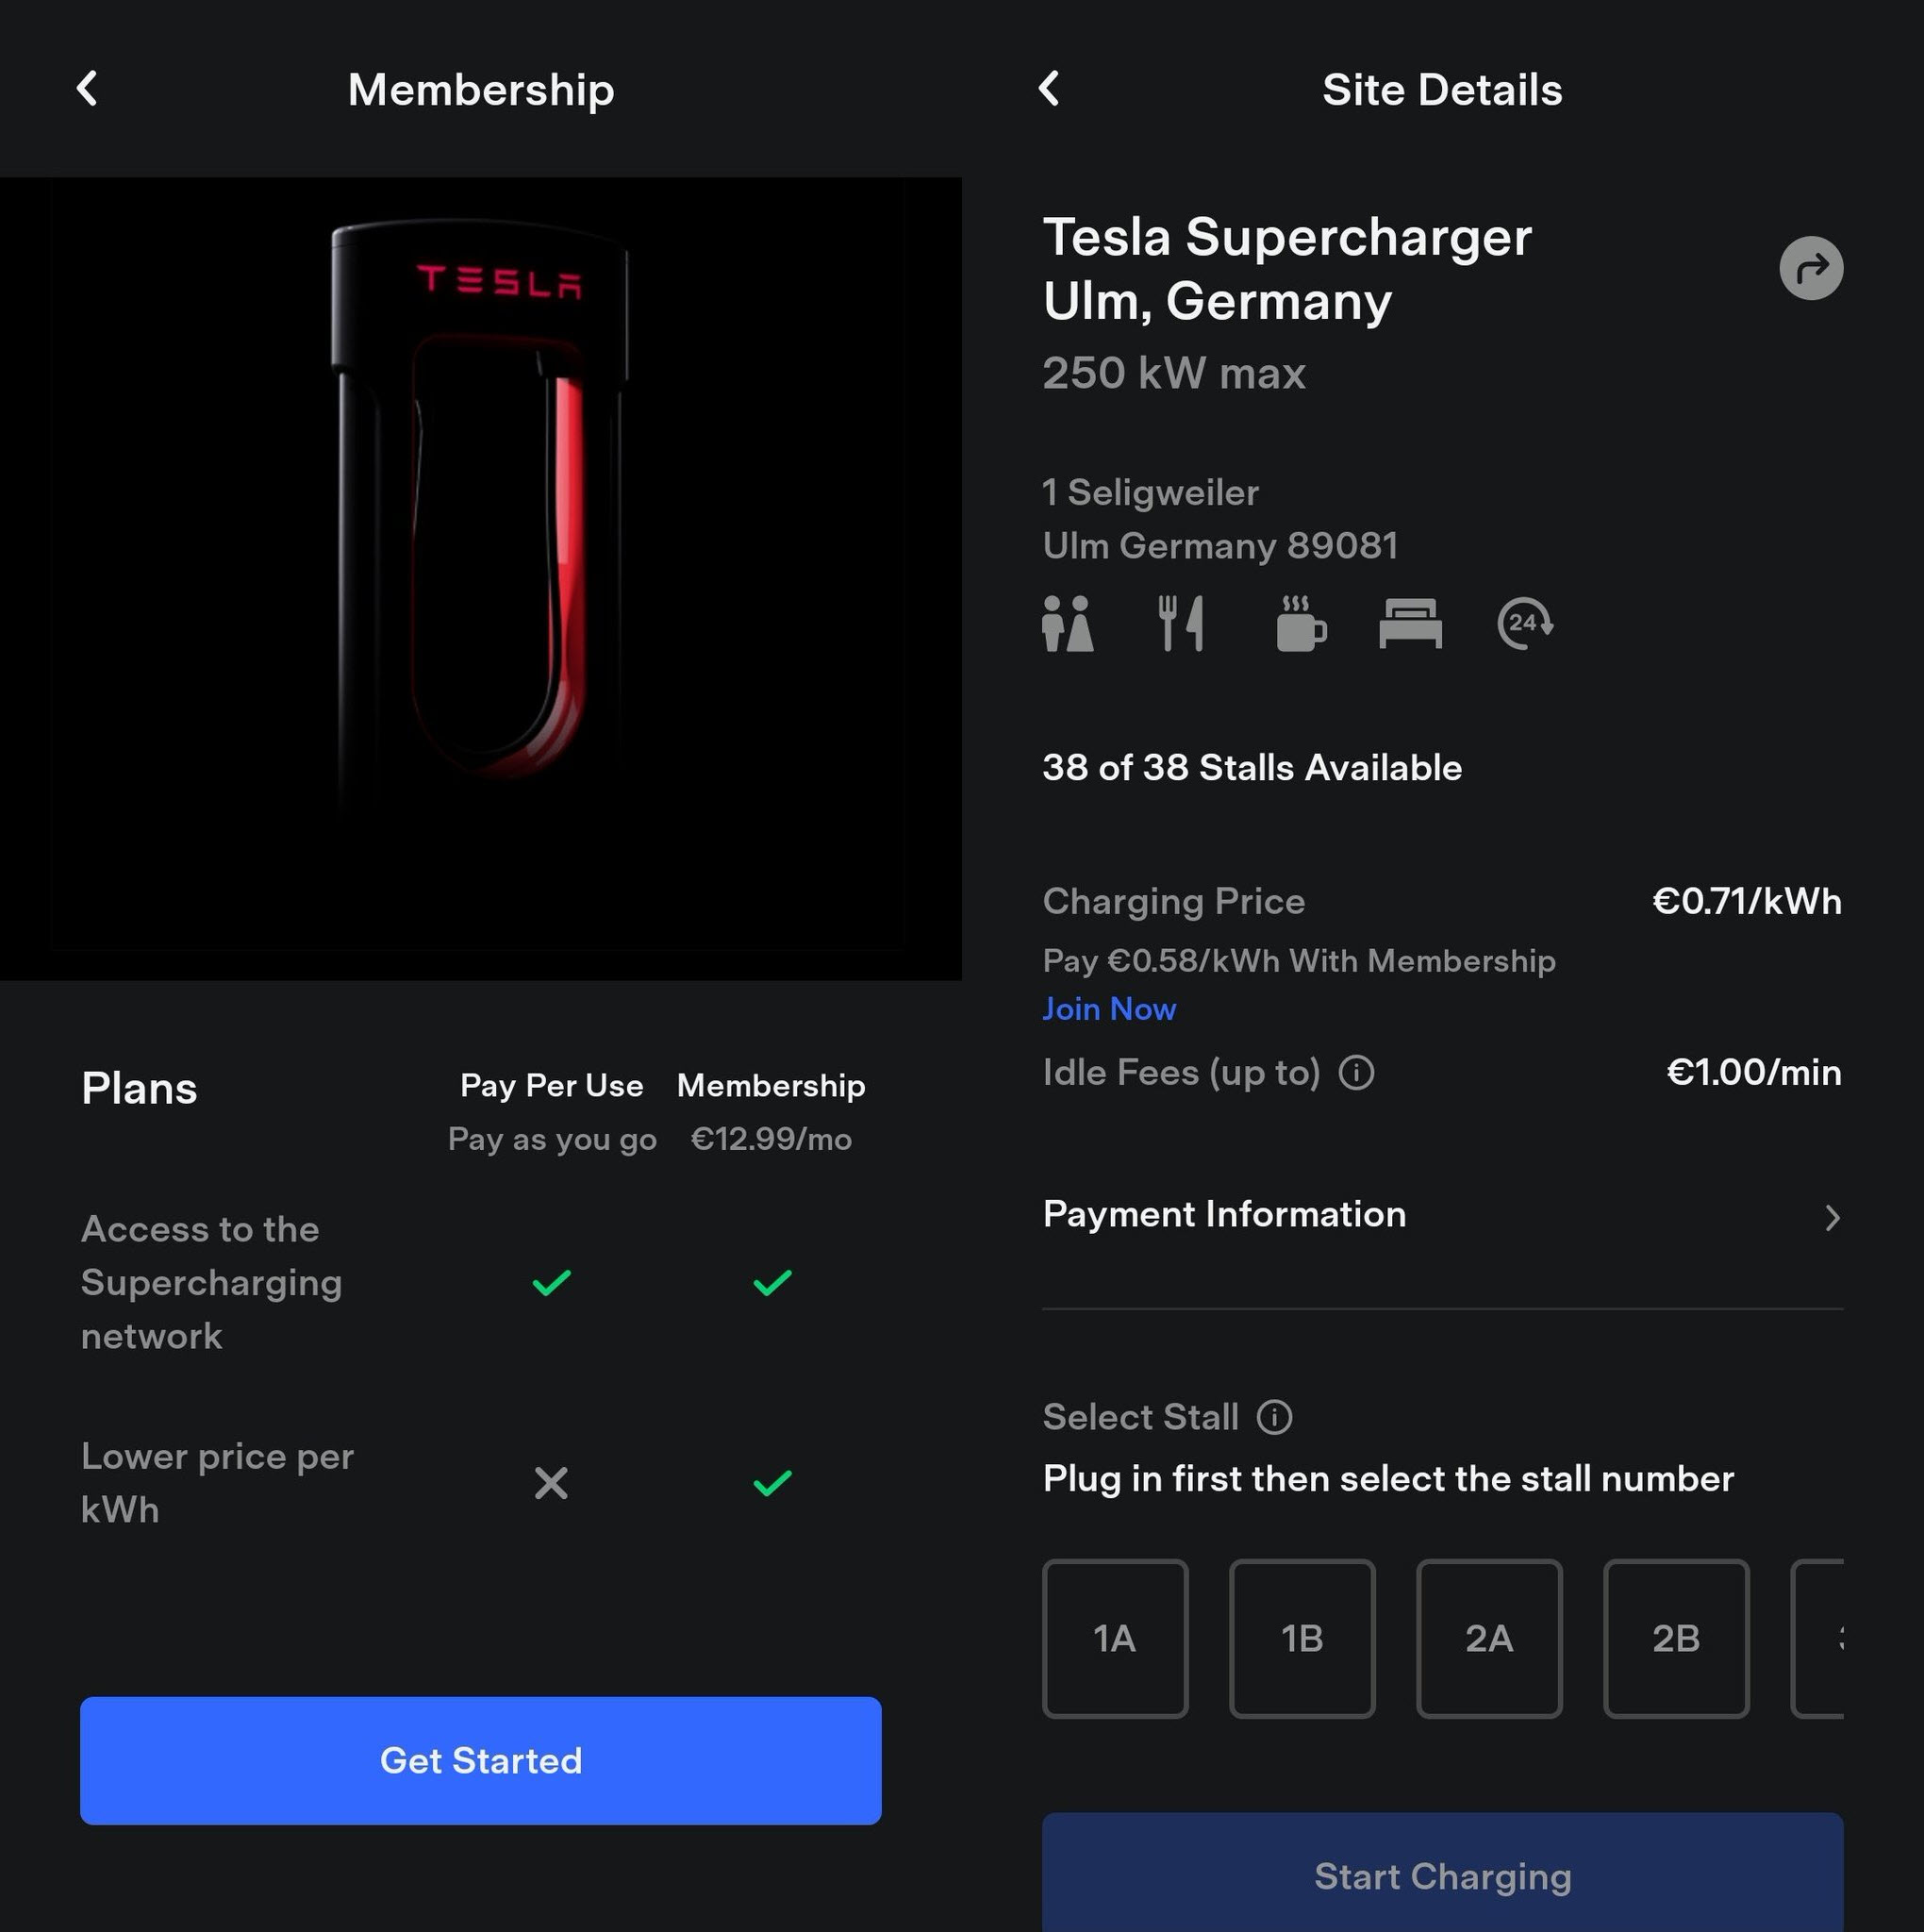This screenshot has height=1932, width=1924.
Task: Tap the Tesla Supercharger promo image
Action: point(481,578)
